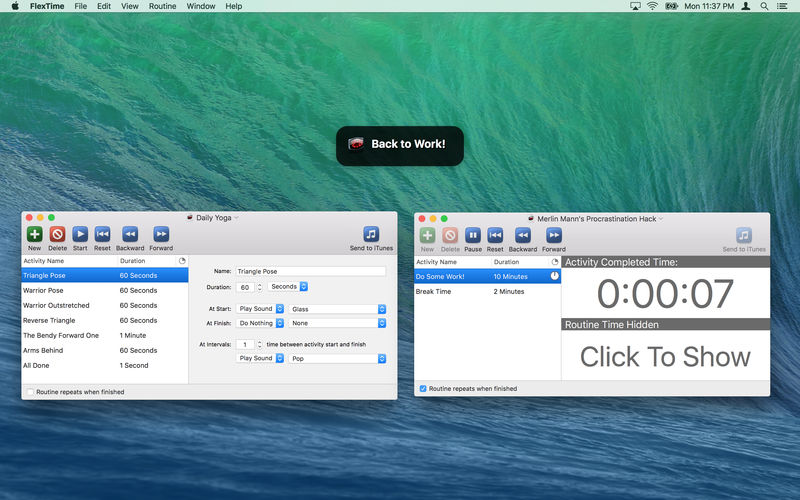Step Backward in Procrastination Hack window
Screen dimensions: 800x500
[522, 236]
